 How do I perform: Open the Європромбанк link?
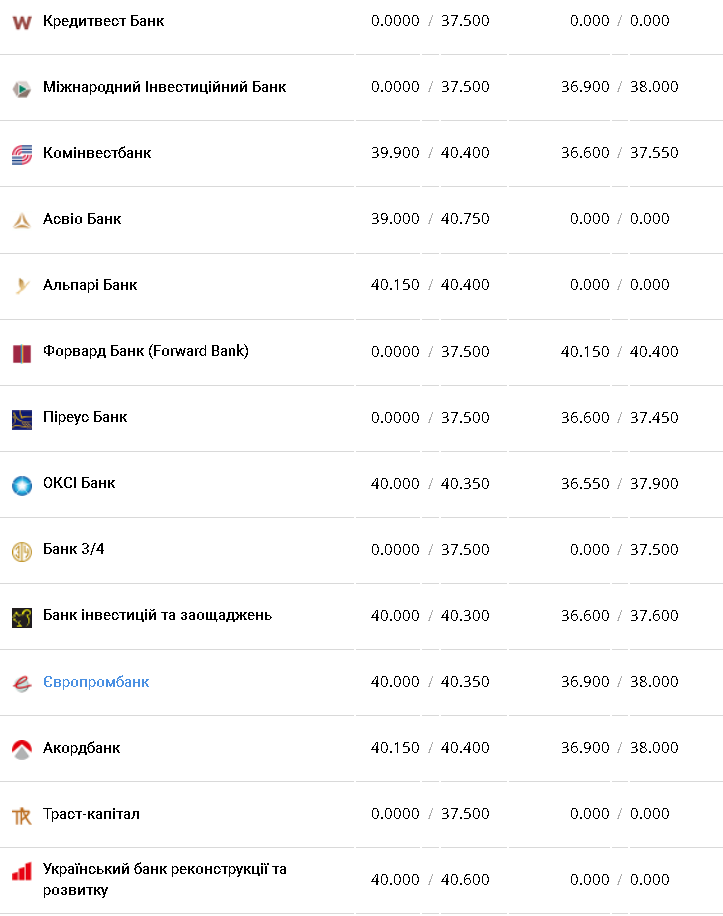tap(96, 682)
